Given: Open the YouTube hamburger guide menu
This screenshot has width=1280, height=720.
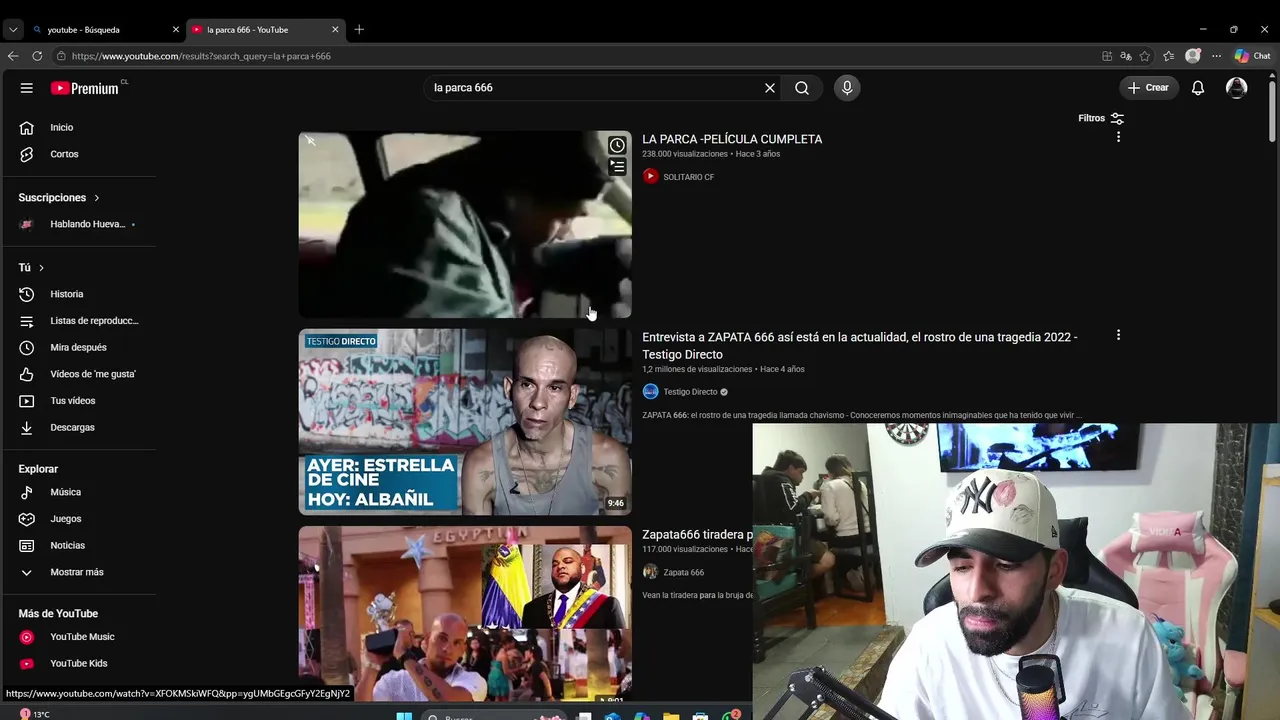Looking at the screenshot, I should pos(27,88).
